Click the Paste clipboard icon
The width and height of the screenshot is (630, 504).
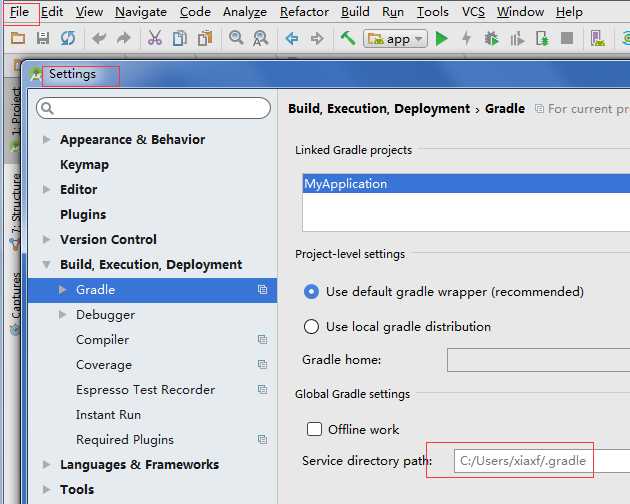click(x=205, y=39)
